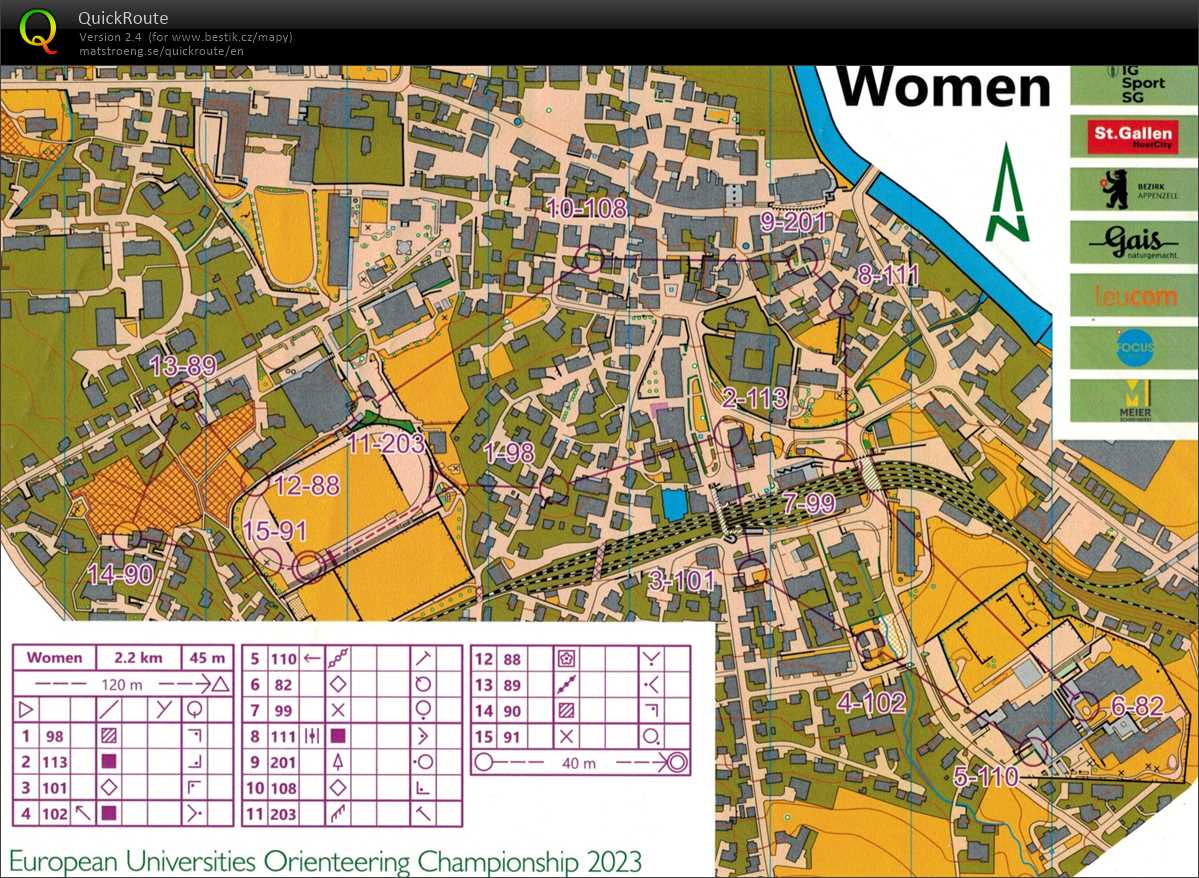Click control label 10-108 on the map
1199x878 pixels.
point(587,208)
